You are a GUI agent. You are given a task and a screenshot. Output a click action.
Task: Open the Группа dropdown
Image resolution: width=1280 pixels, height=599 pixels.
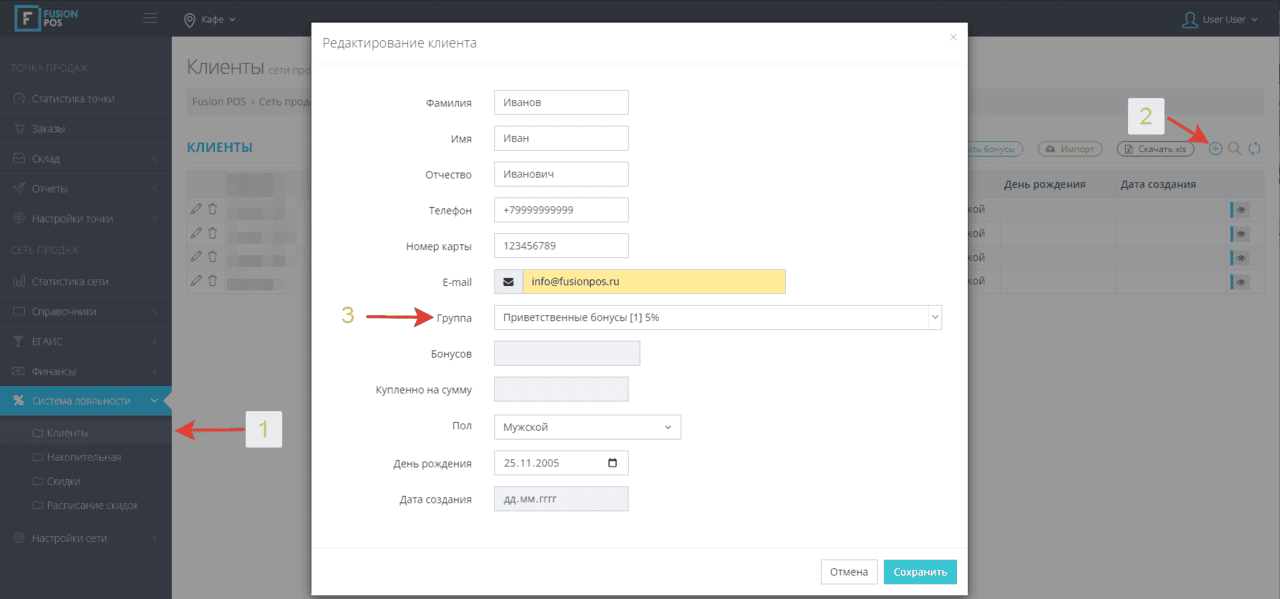click(x=718, y=317)
